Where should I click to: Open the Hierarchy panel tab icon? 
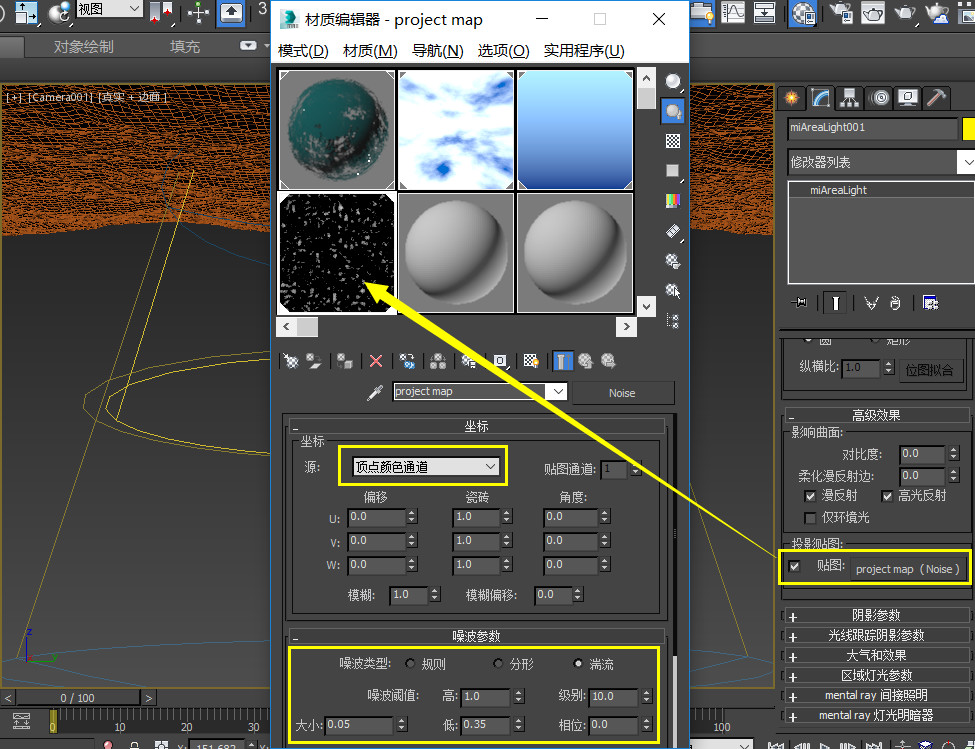click(850, 98)
